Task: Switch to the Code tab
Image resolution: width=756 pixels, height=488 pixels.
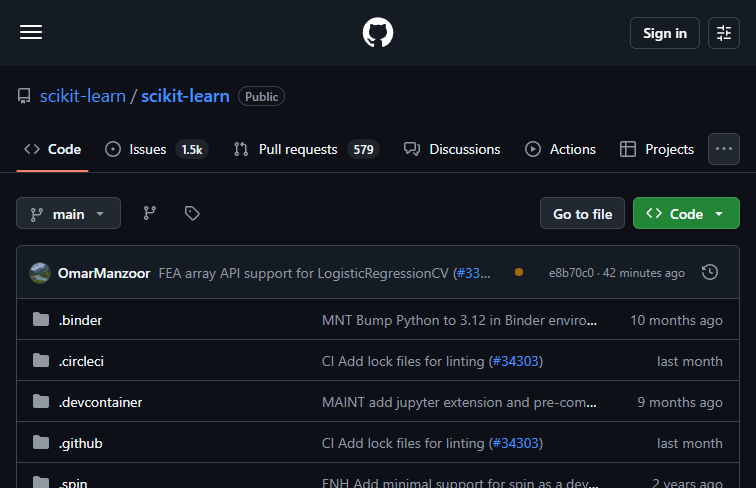Action: (53, 149)
